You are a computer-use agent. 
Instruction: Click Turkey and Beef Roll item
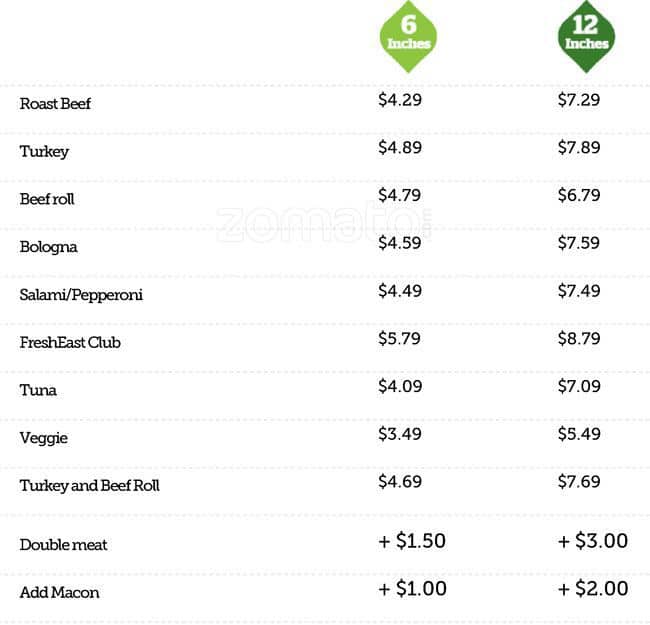[89, 486]
